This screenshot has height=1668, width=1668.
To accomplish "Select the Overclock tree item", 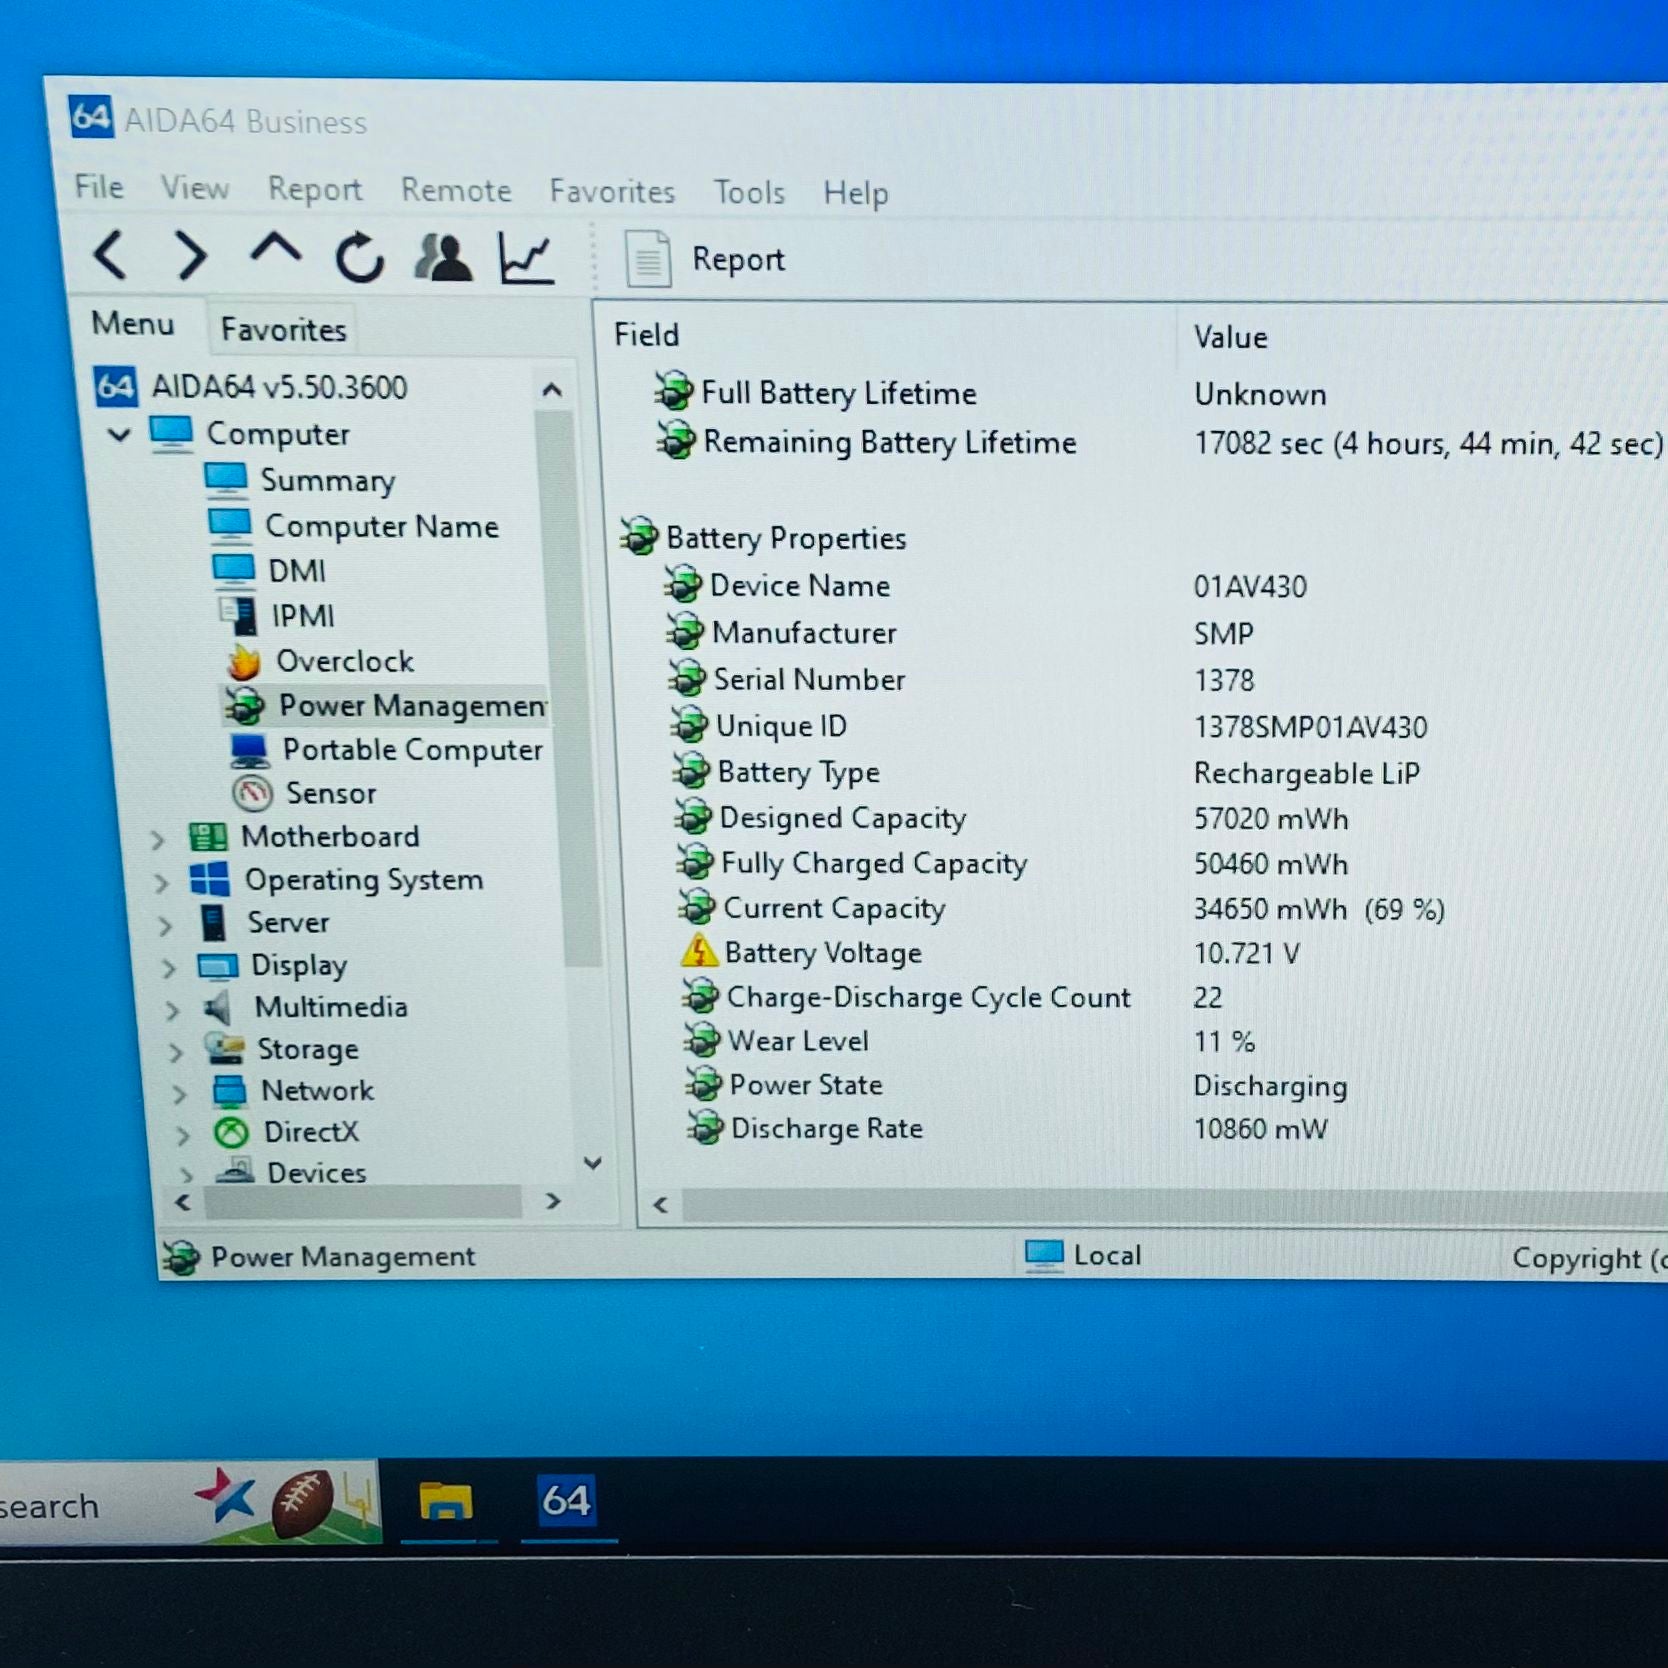I will pyautogui.click(x=344, y=661).
